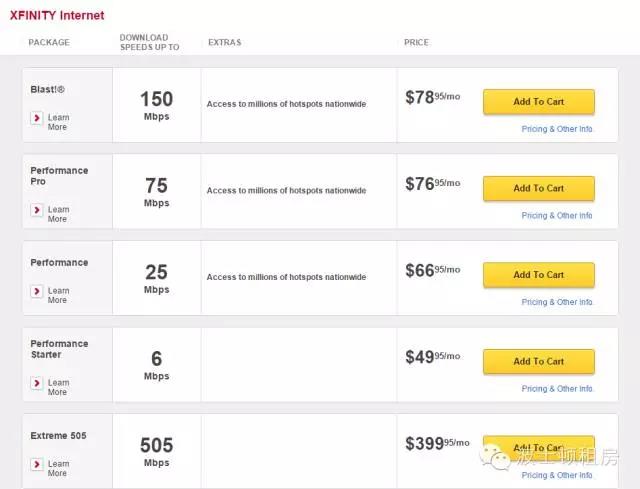The image size is (640, 489).
Task: Open Pricing & Other Info for Performance Pro
Action: coord(557,216)
